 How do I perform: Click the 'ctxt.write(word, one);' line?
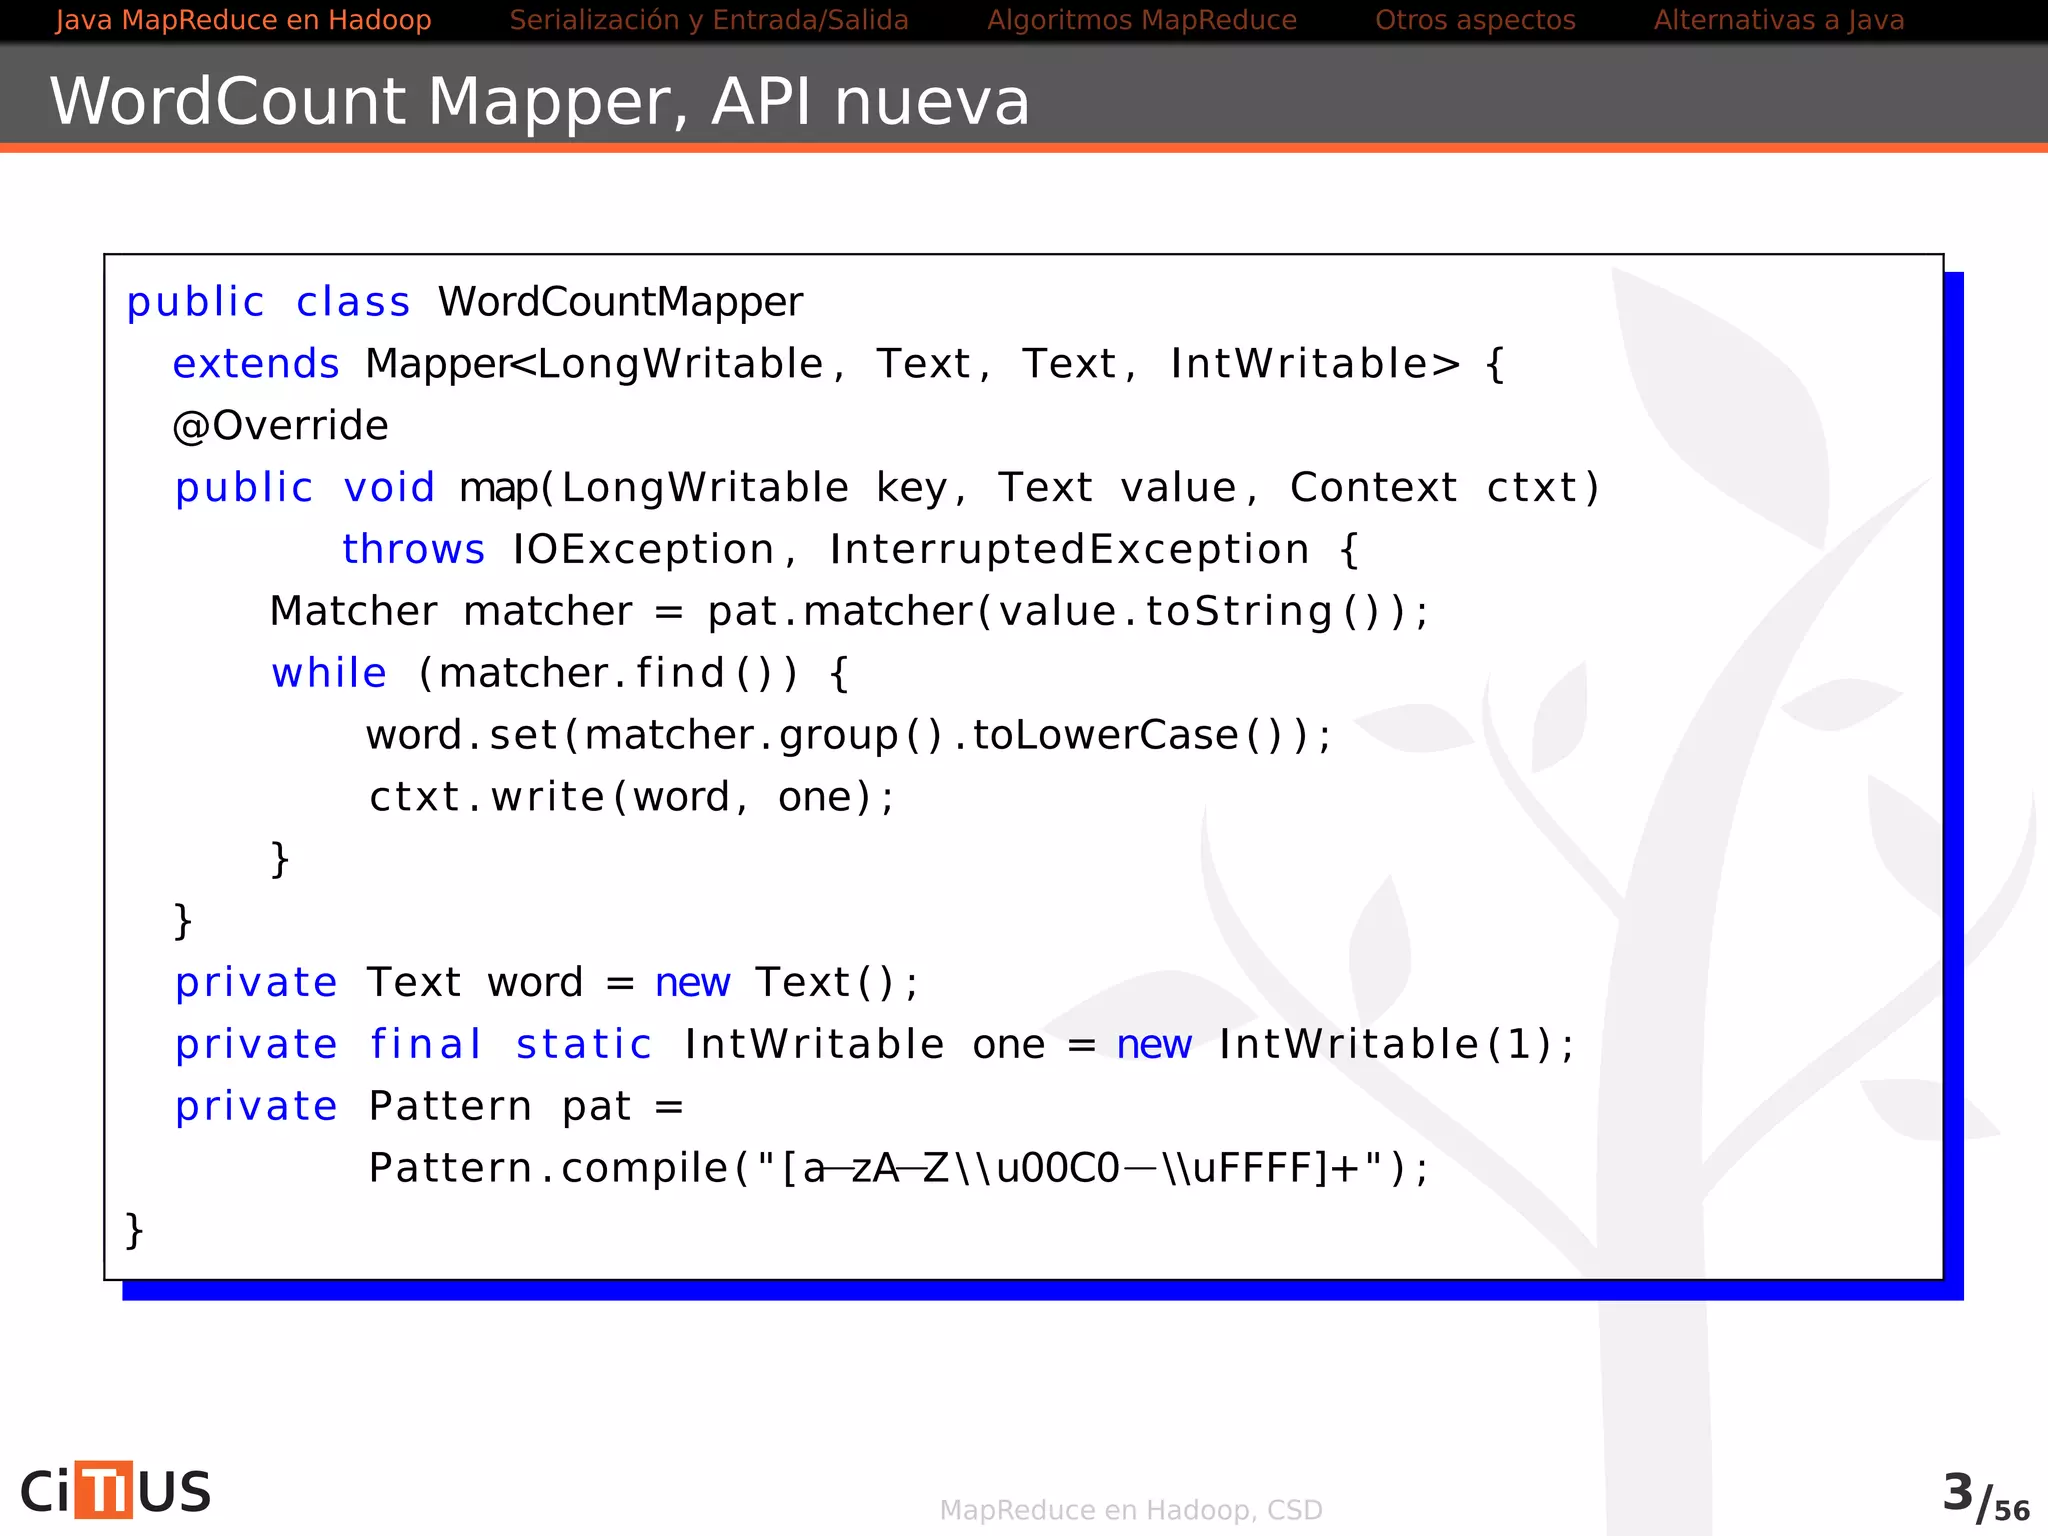(632, 797)
